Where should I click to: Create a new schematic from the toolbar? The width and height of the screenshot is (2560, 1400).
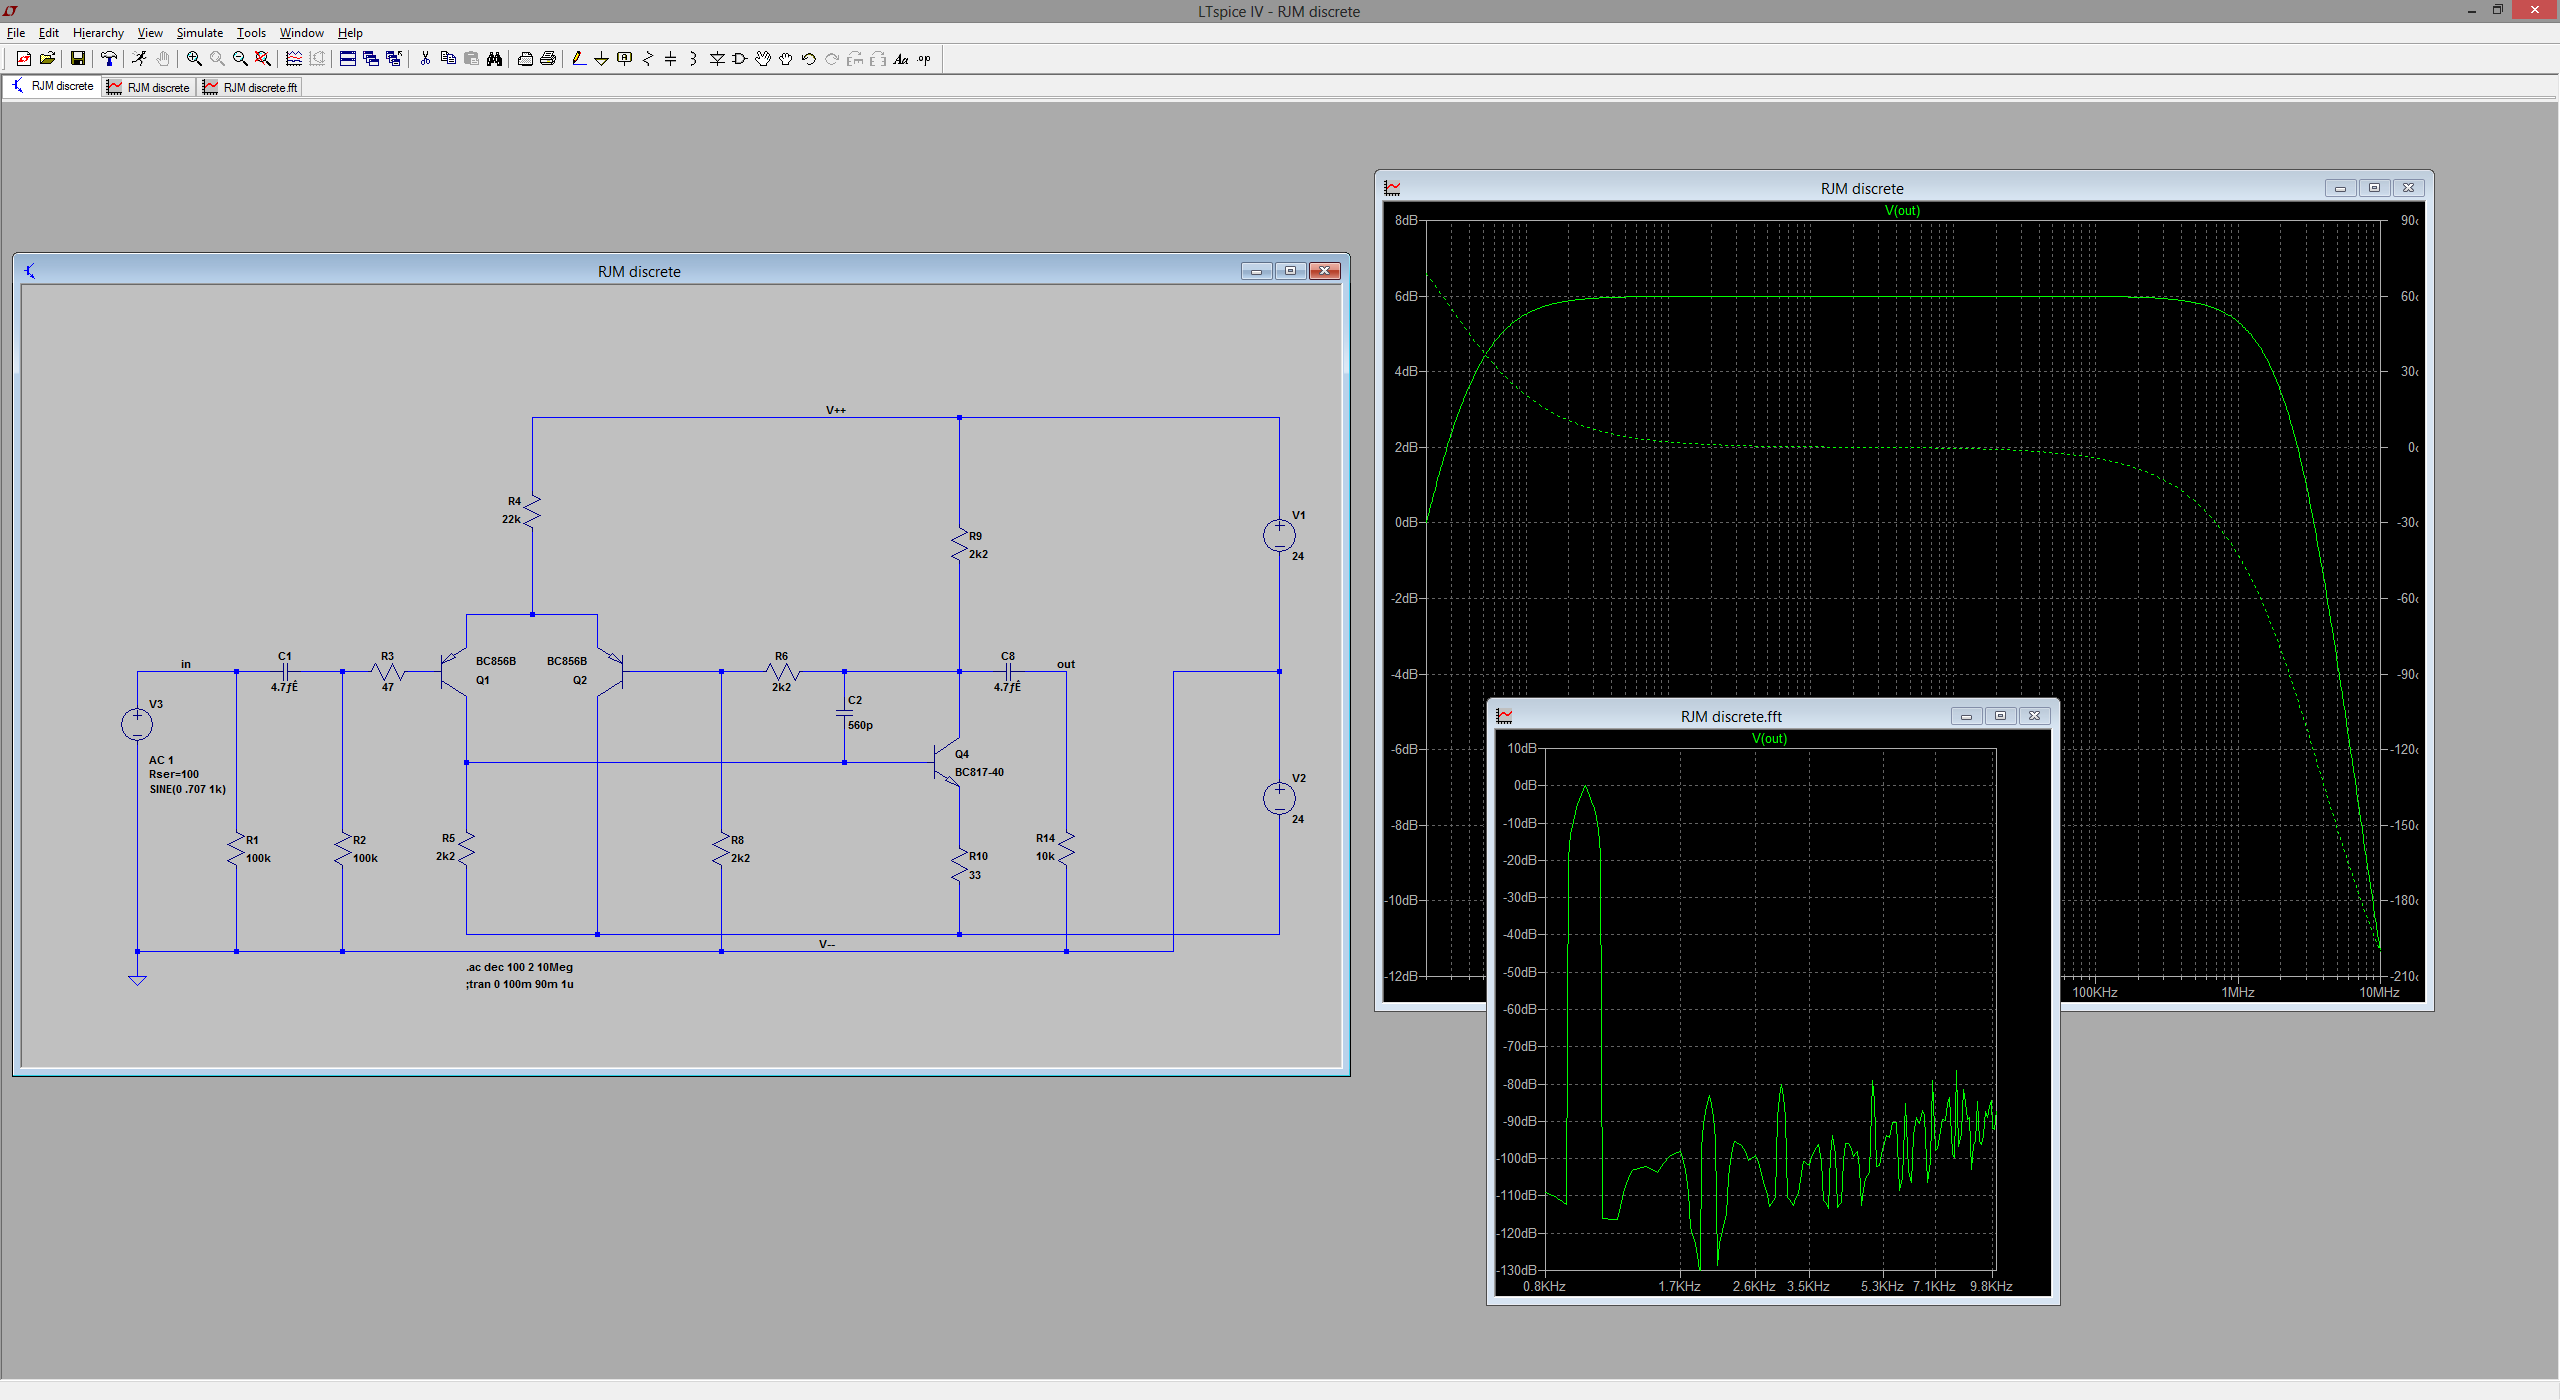pyautogui.click(x=24, y=59)
